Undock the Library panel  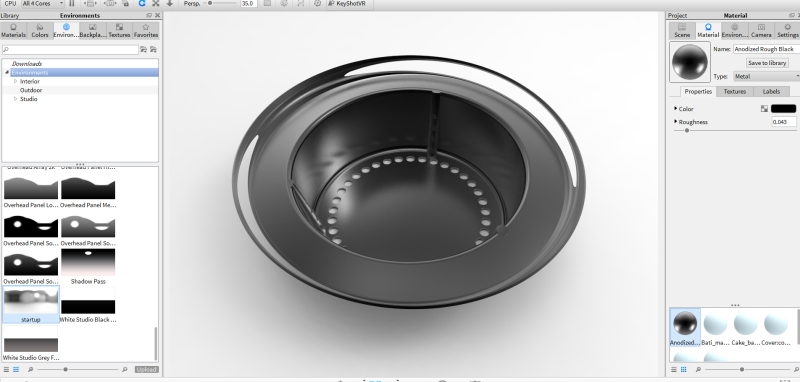point(149,16)
